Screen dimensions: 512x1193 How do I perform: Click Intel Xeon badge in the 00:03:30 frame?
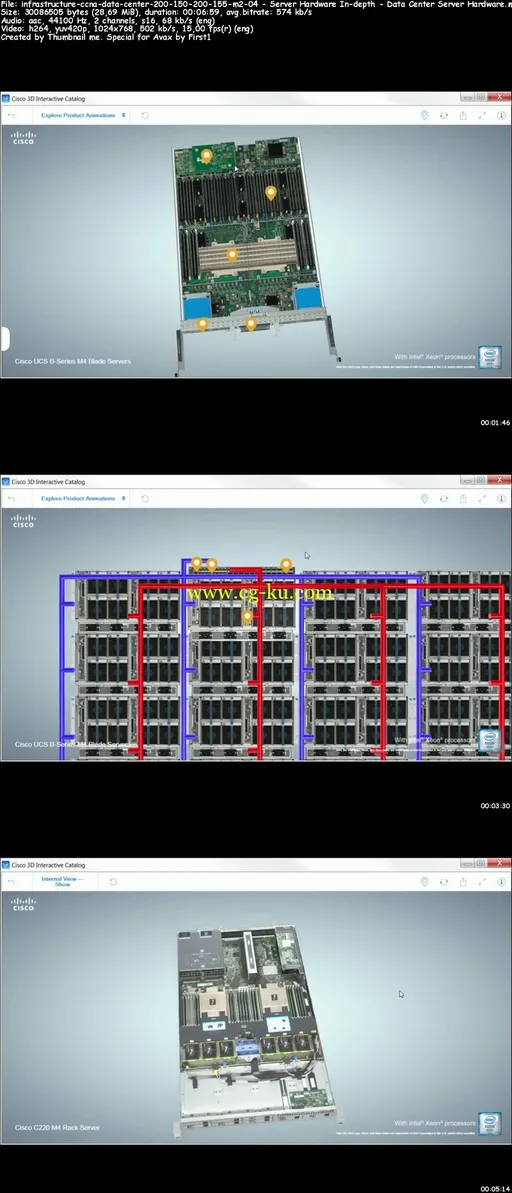coord(489,740)
